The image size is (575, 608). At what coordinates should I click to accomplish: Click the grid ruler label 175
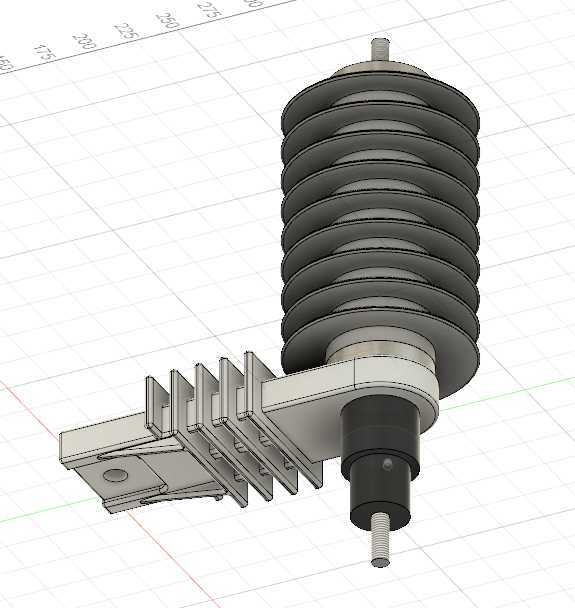(x=45, y=52)
